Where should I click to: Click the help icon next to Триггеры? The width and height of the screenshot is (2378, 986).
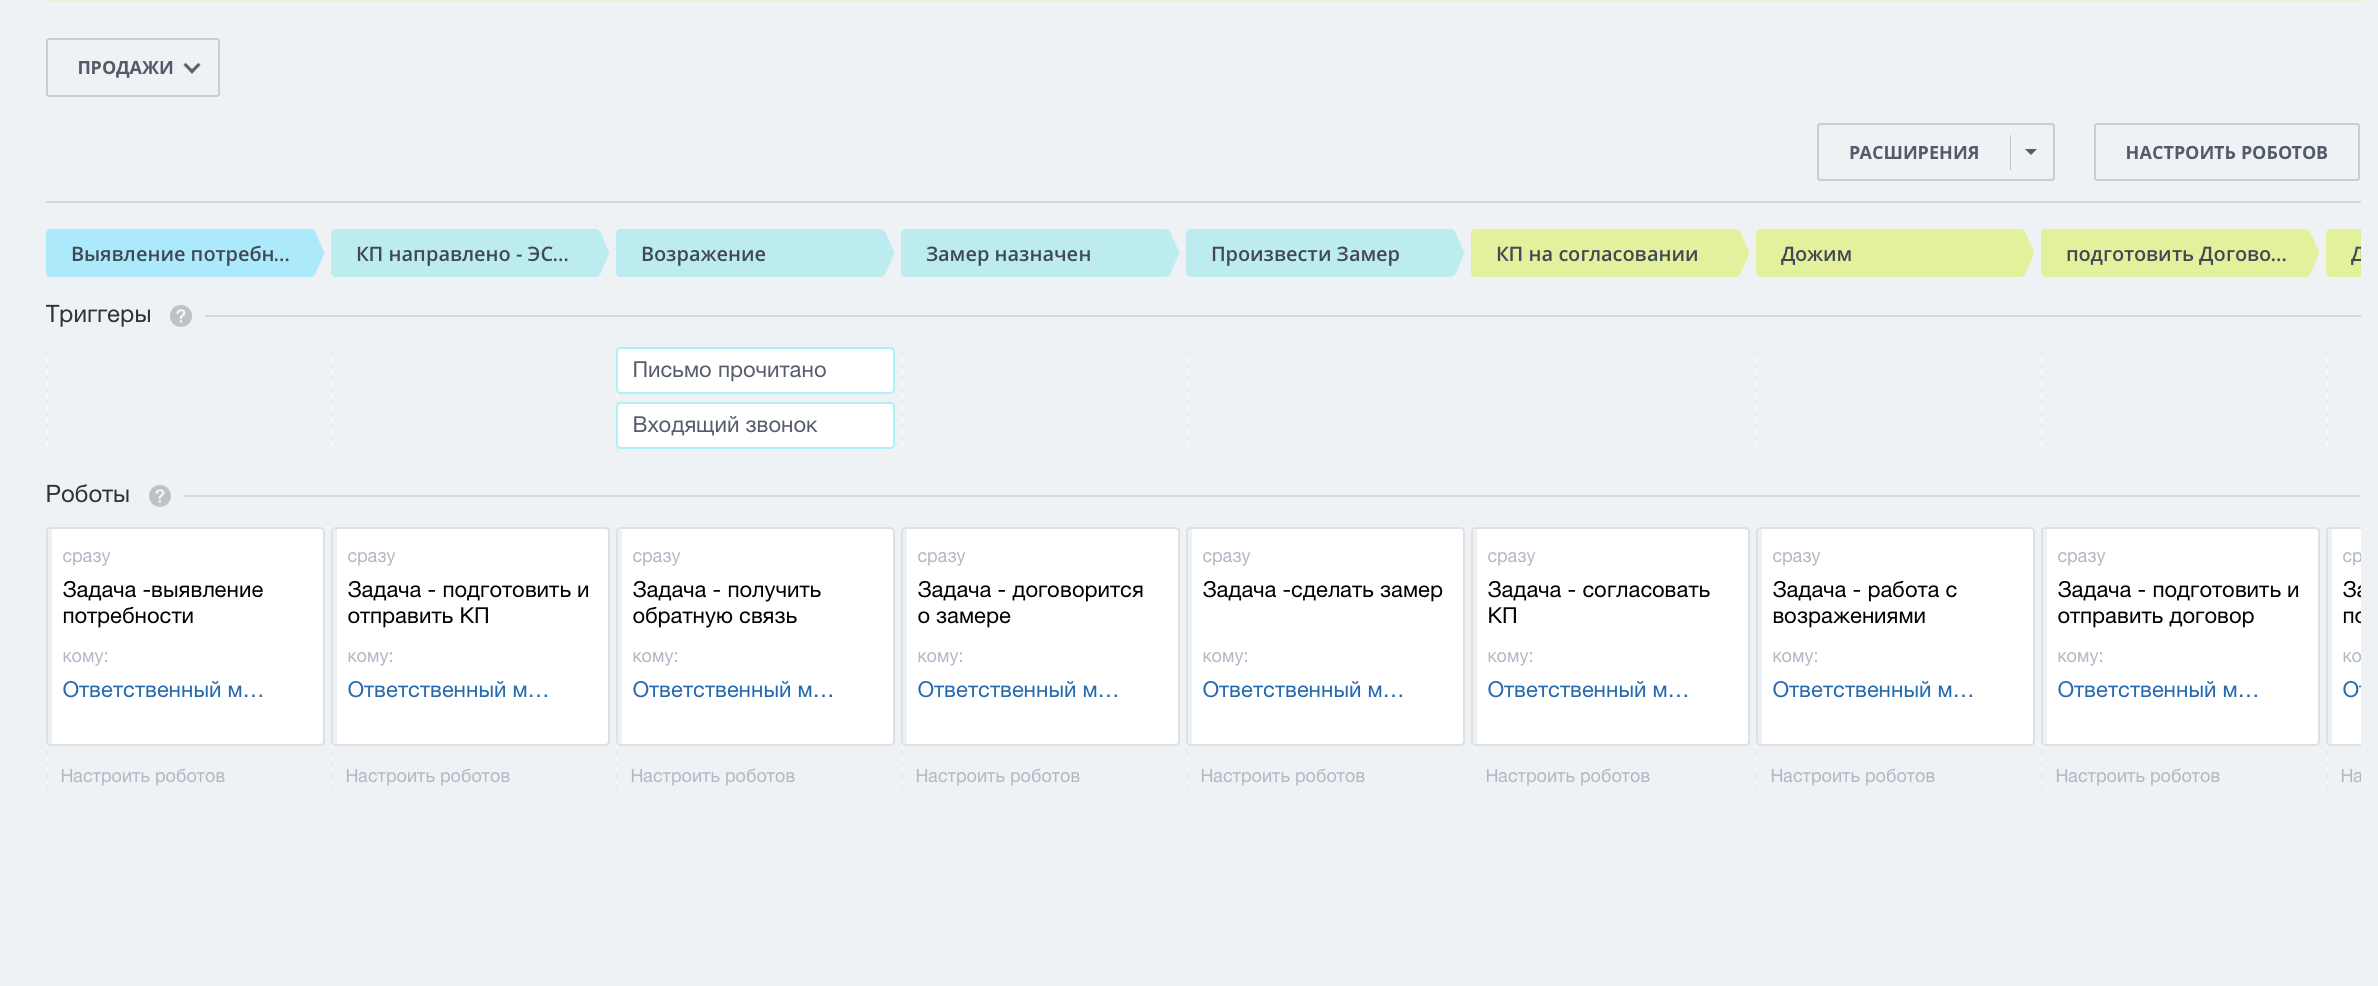(x=180, y=316)
